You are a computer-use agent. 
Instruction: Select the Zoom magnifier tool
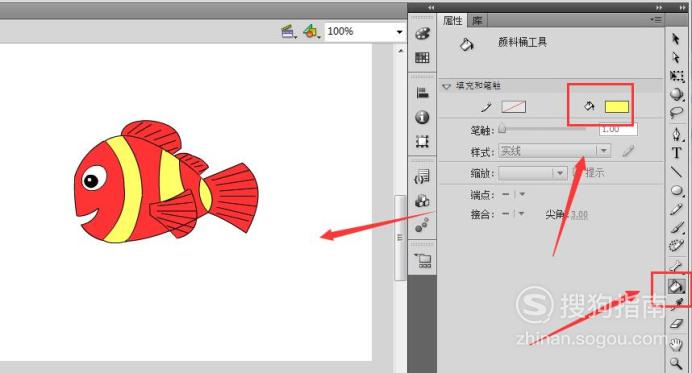pos(676,363)
